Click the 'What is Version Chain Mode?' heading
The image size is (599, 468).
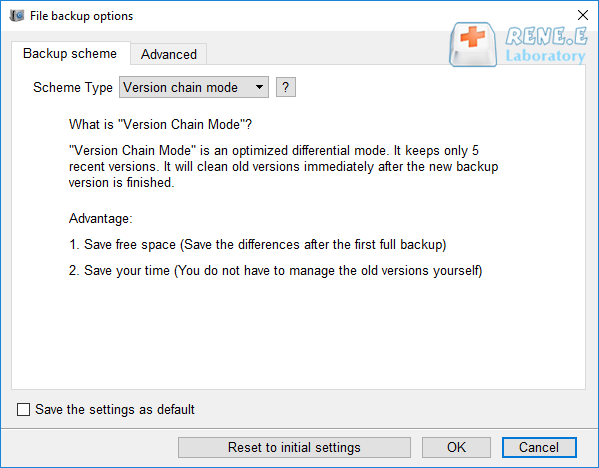click(x=160, y=125)
